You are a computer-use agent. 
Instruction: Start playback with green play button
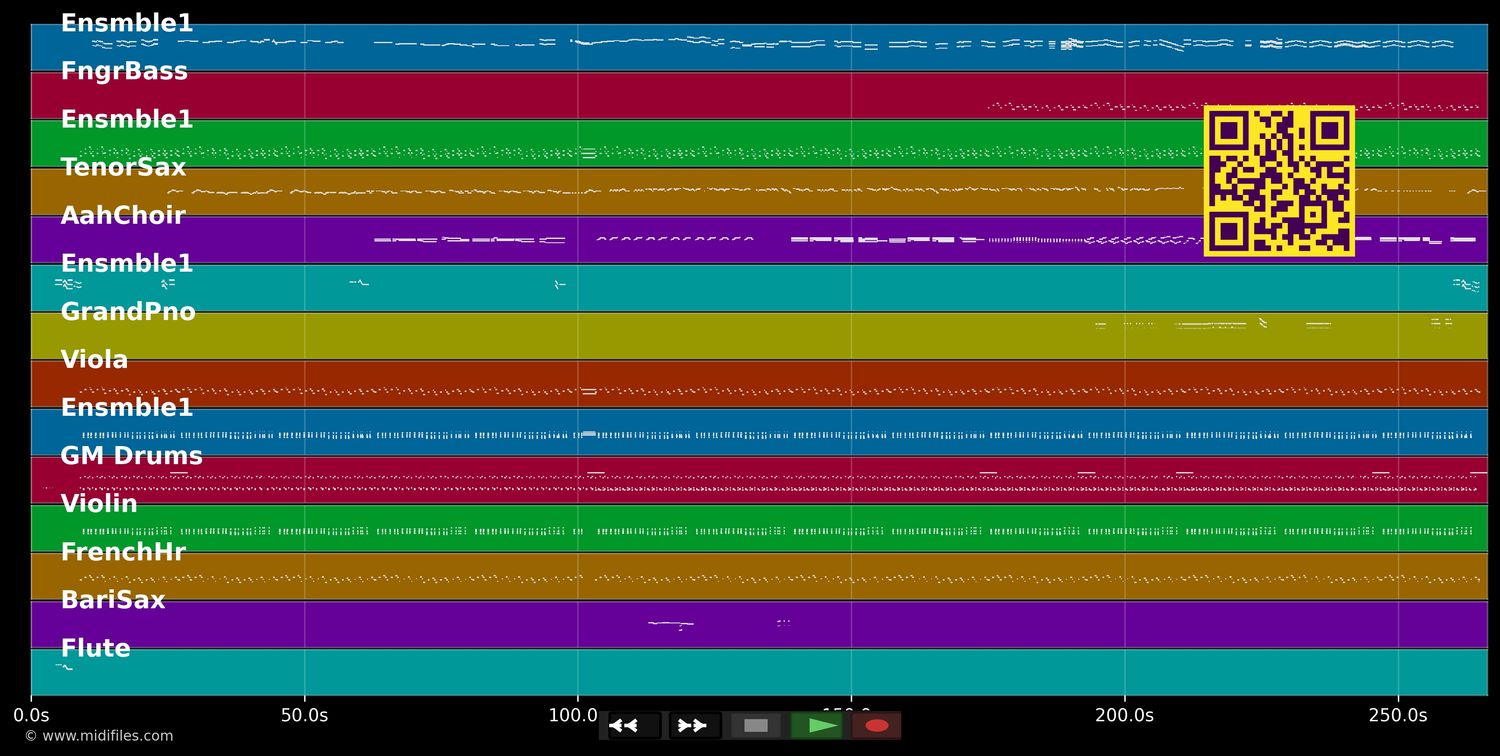click(x=817, y=726)
